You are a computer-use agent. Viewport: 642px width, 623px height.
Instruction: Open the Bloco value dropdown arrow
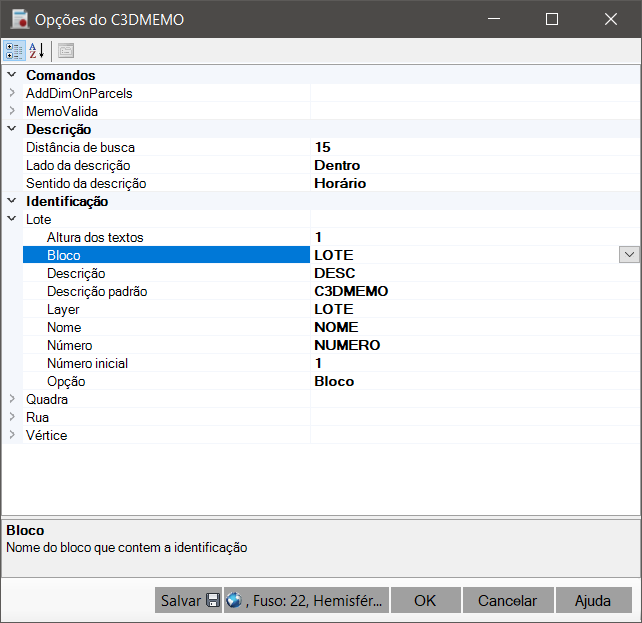pos(629,255)
